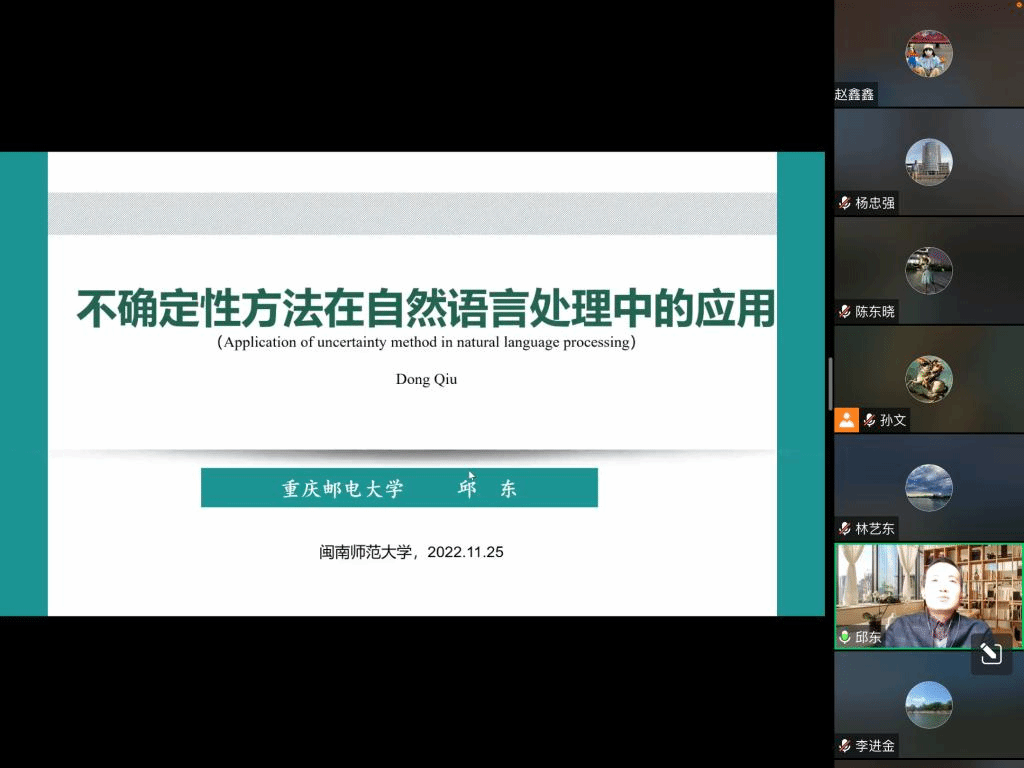Select 孙文's horse rider avatar
This screenshot has height=768, width=1024.
(928, 379)
